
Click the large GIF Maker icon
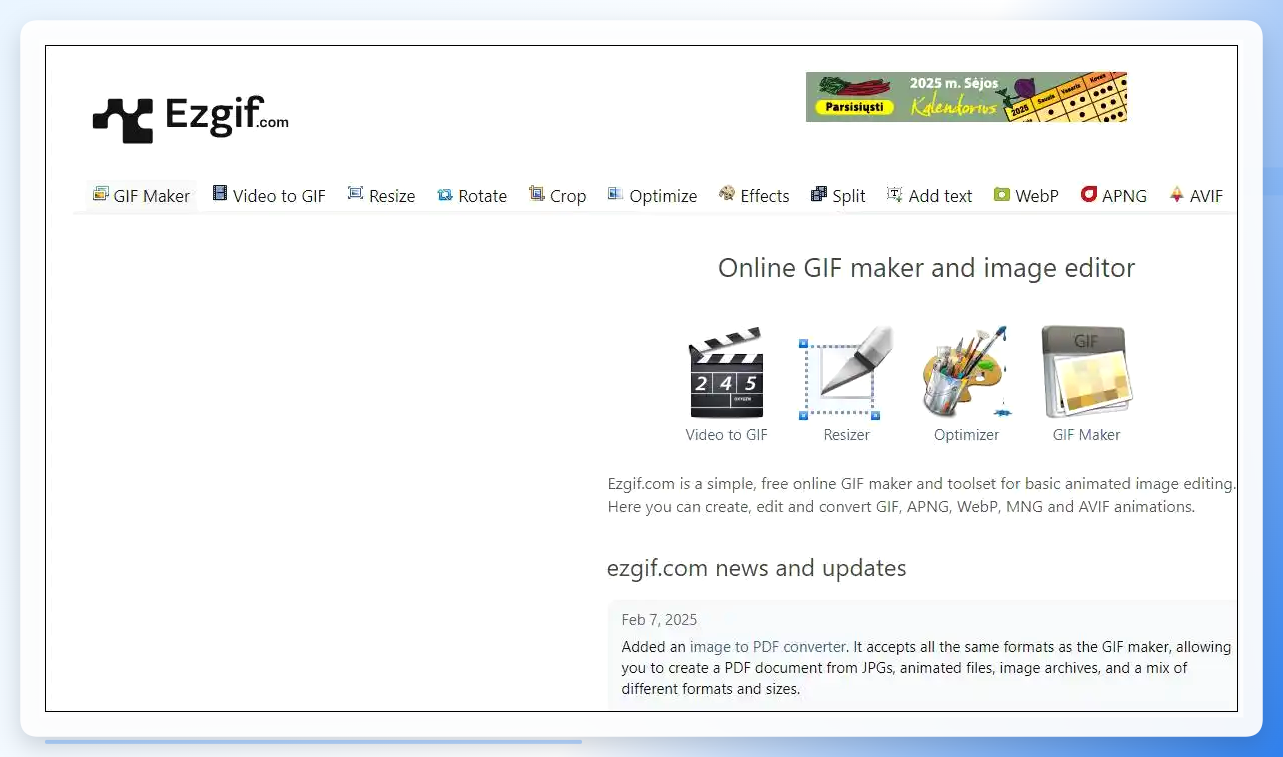pyautogui.click(x=1087, y=372)
